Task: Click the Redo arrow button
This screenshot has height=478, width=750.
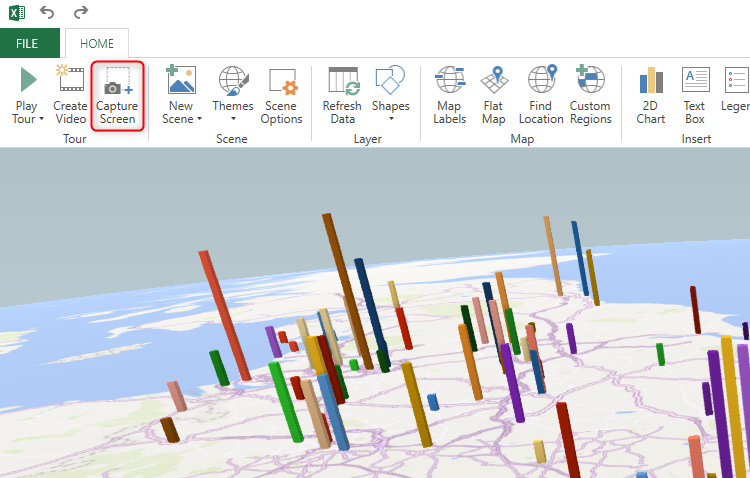Action: pyautogui.click(x=82, y=13)
